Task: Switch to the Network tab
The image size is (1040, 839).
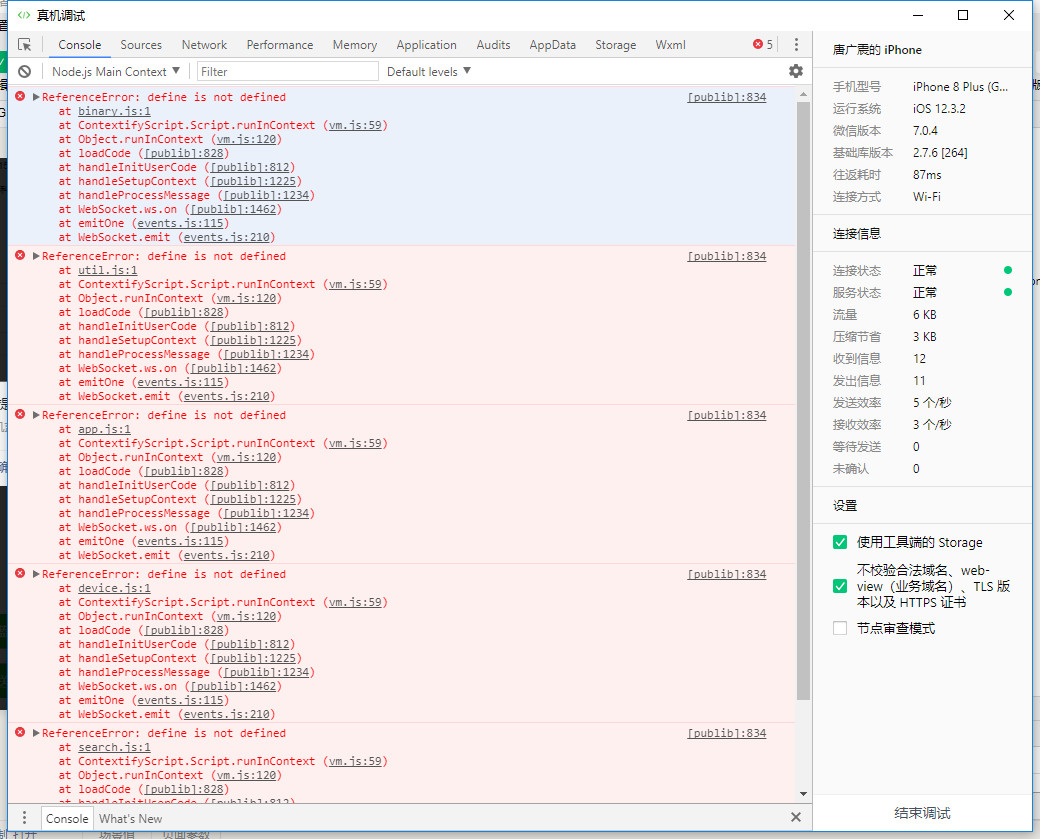Action: (x=204, y=45)
